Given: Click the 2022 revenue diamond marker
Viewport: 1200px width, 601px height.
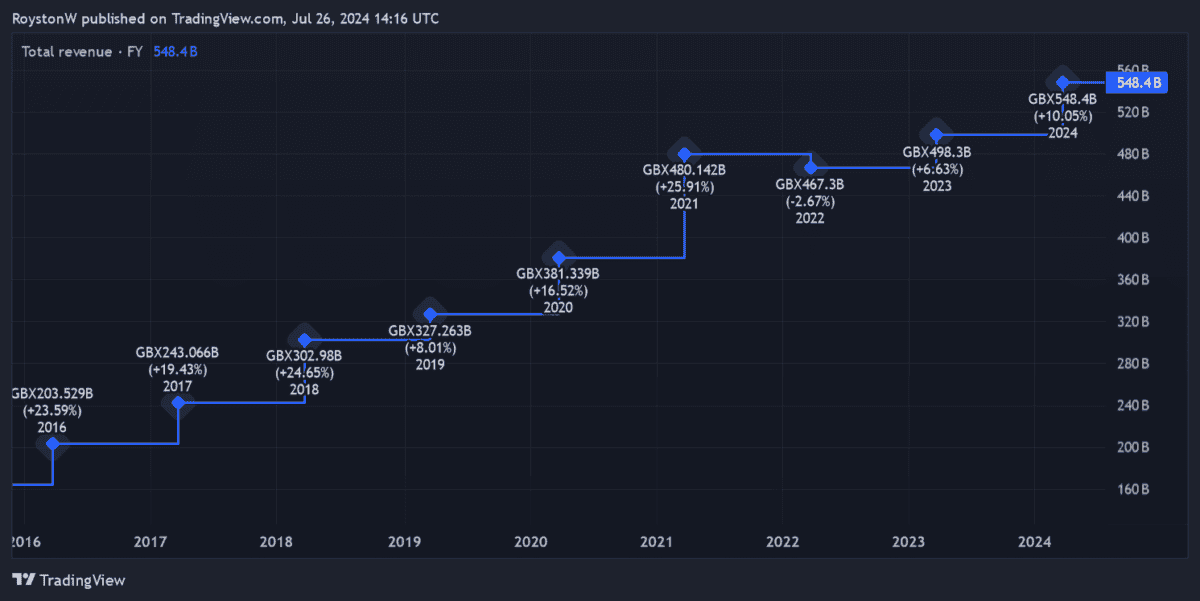Looking at the screenshot, I should pos(811,167).
